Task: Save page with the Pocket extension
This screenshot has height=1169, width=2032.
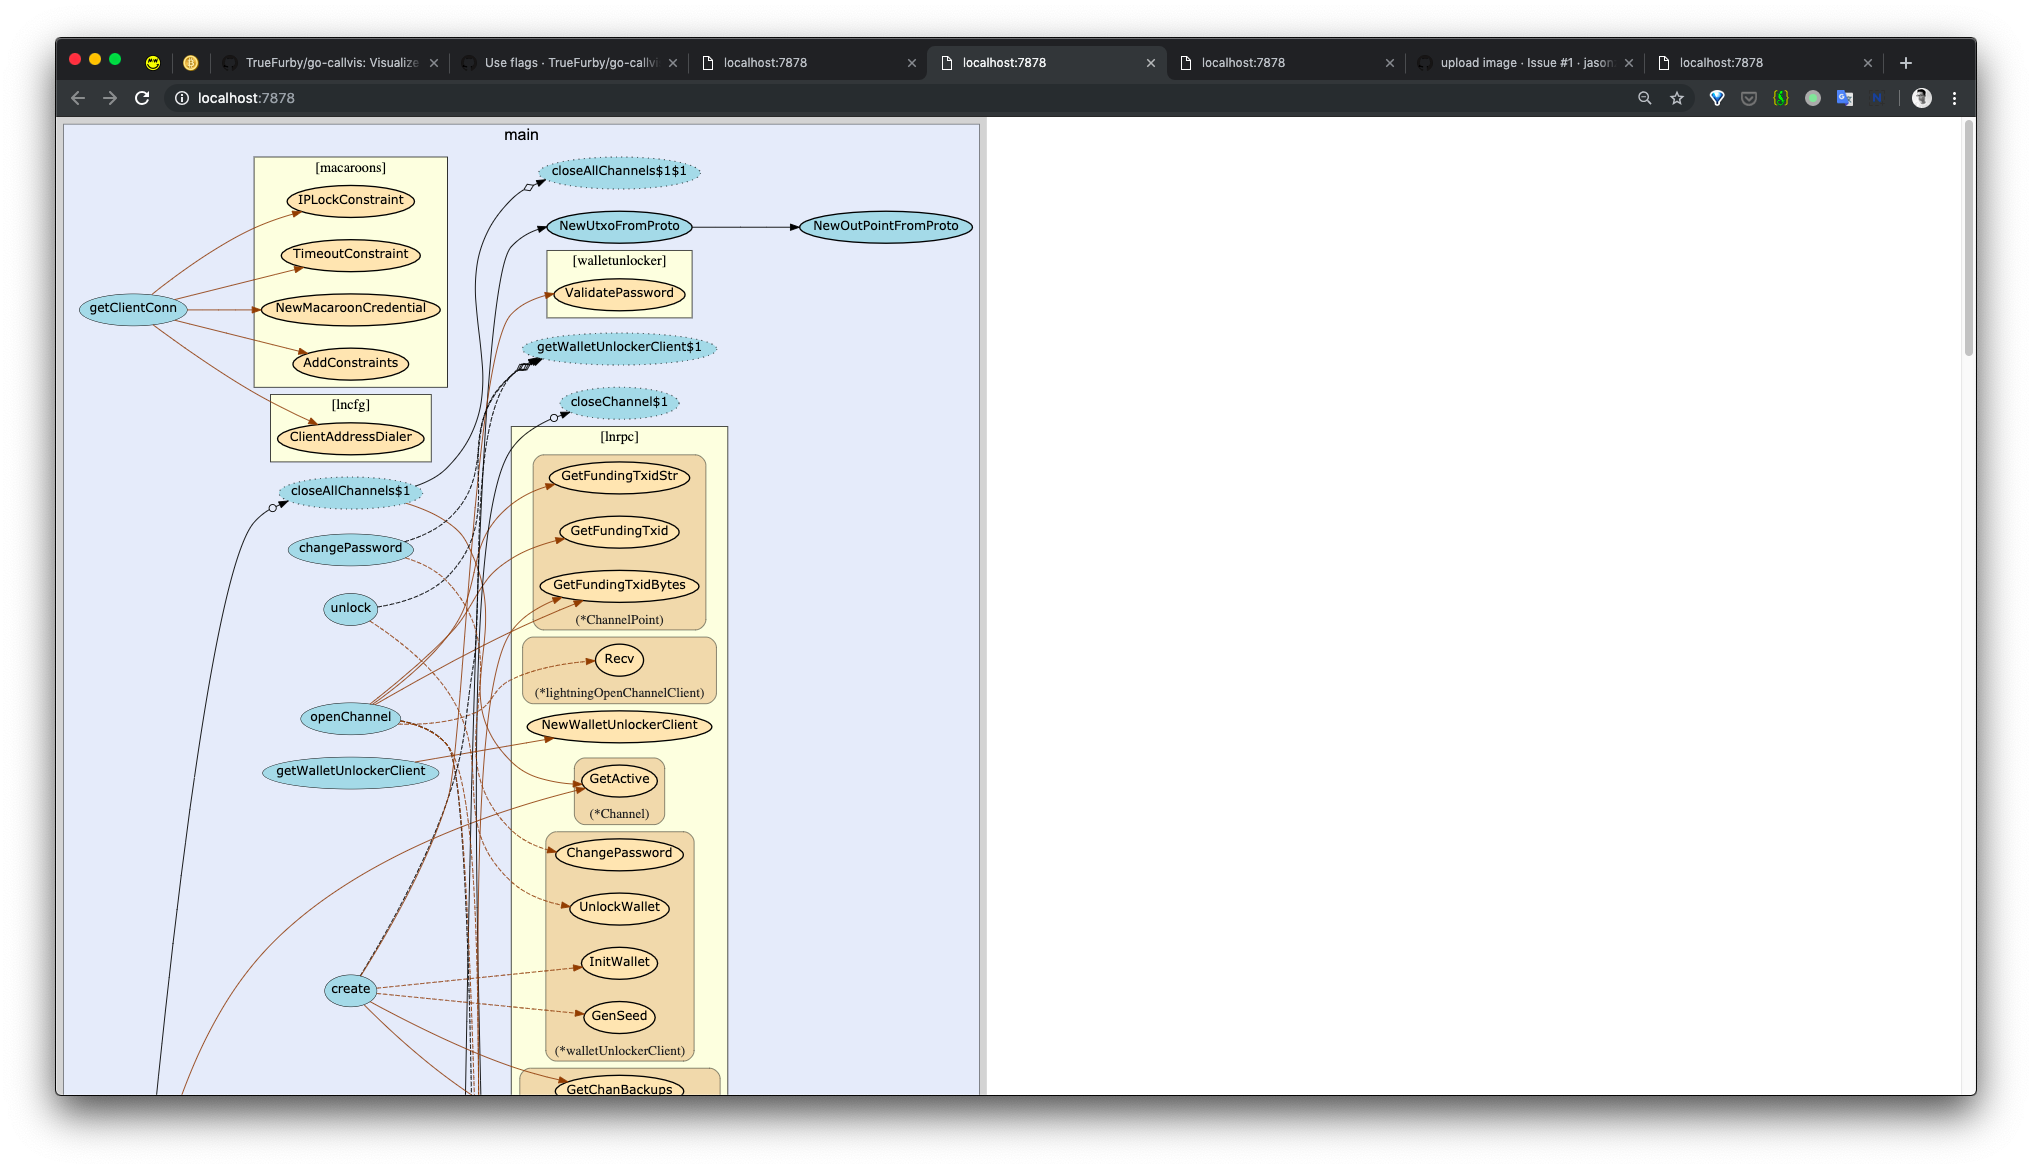Action: click(x=1749, y=98)
